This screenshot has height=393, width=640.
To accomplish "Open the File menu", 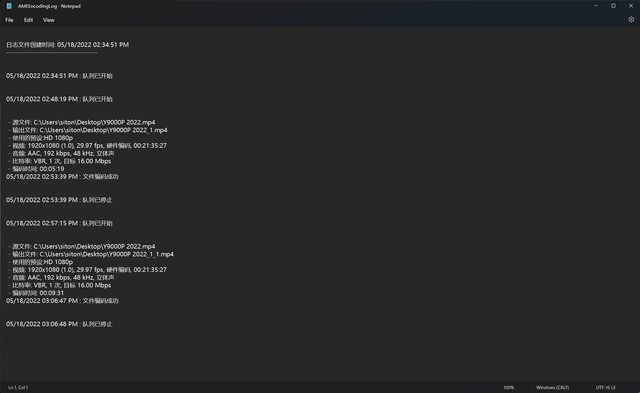I will [x=9, y=20].
